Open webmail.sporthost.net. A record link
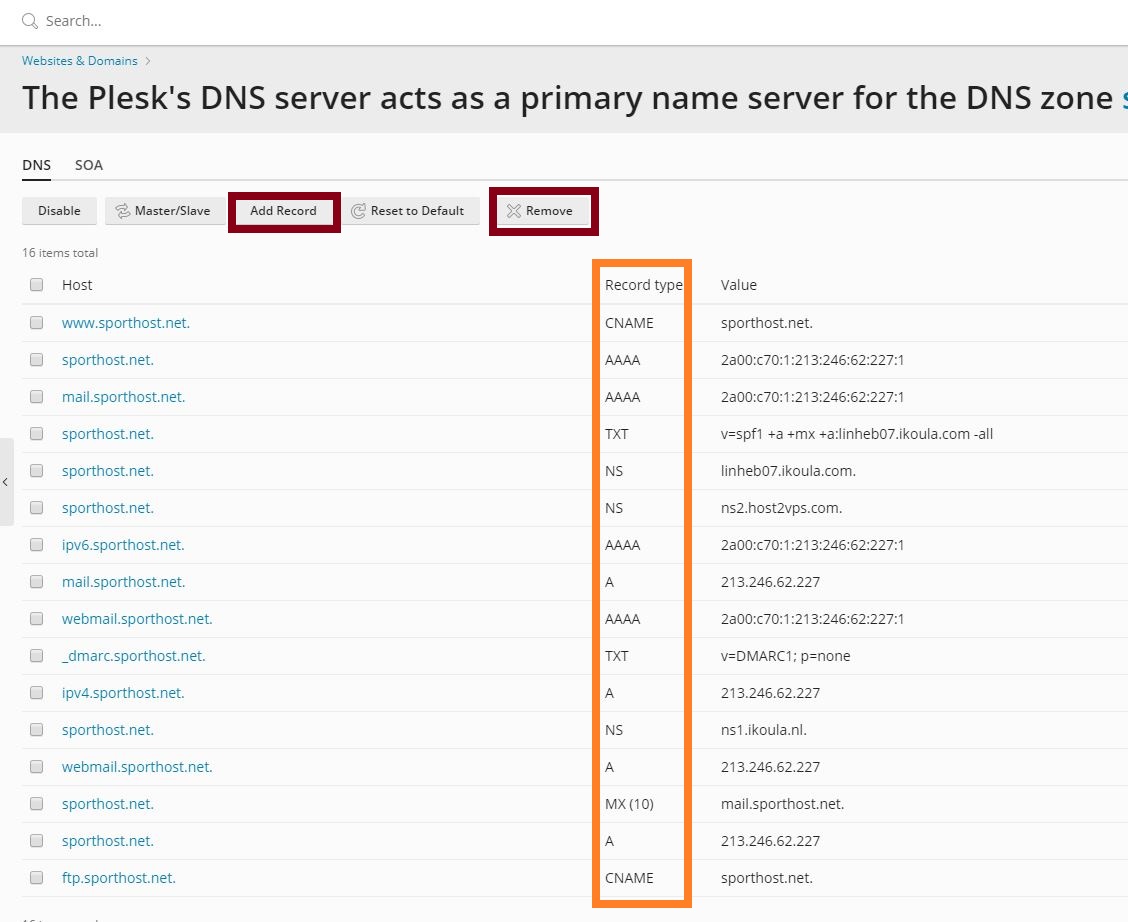Screen dimensions: 1128x922 click(137, 767)
